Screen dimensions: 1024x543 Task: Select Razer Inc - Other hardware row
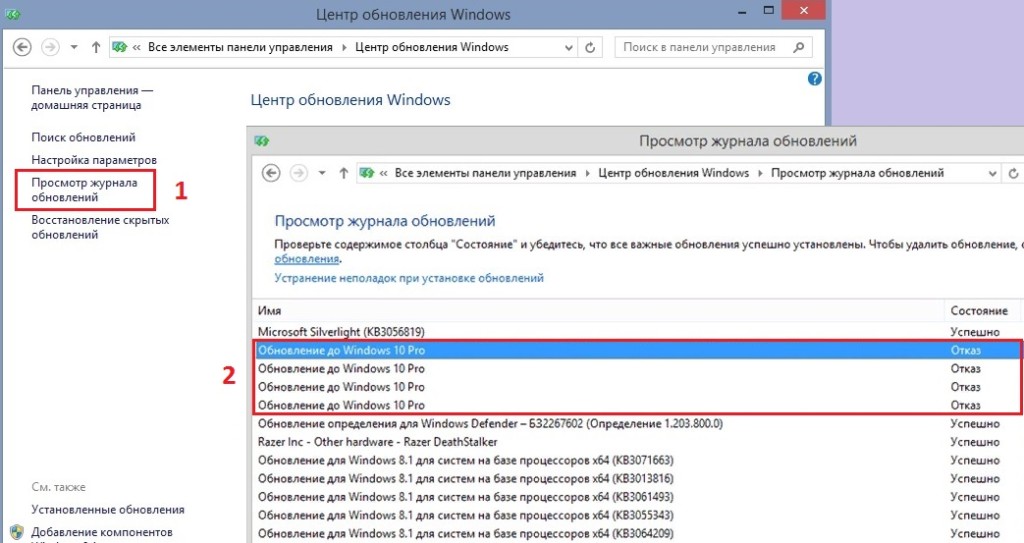point(638,442)
